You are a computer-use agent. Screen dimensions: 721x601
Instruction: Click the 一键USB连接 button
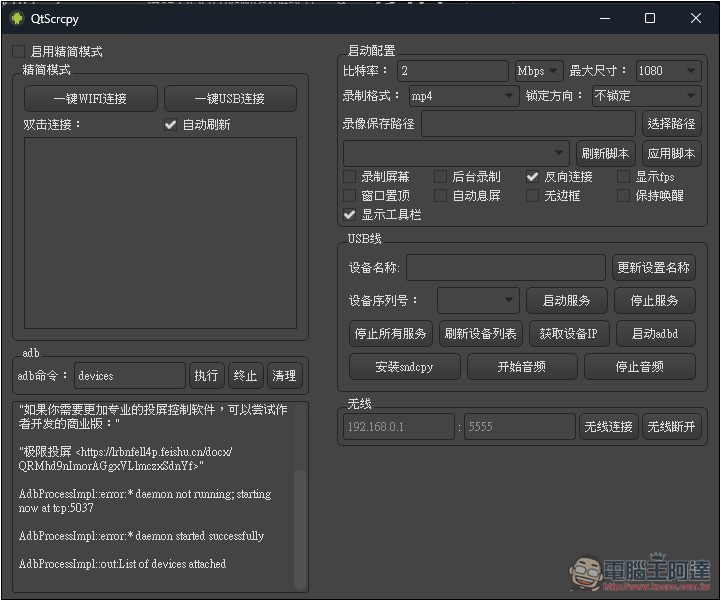tap(230, 98)
